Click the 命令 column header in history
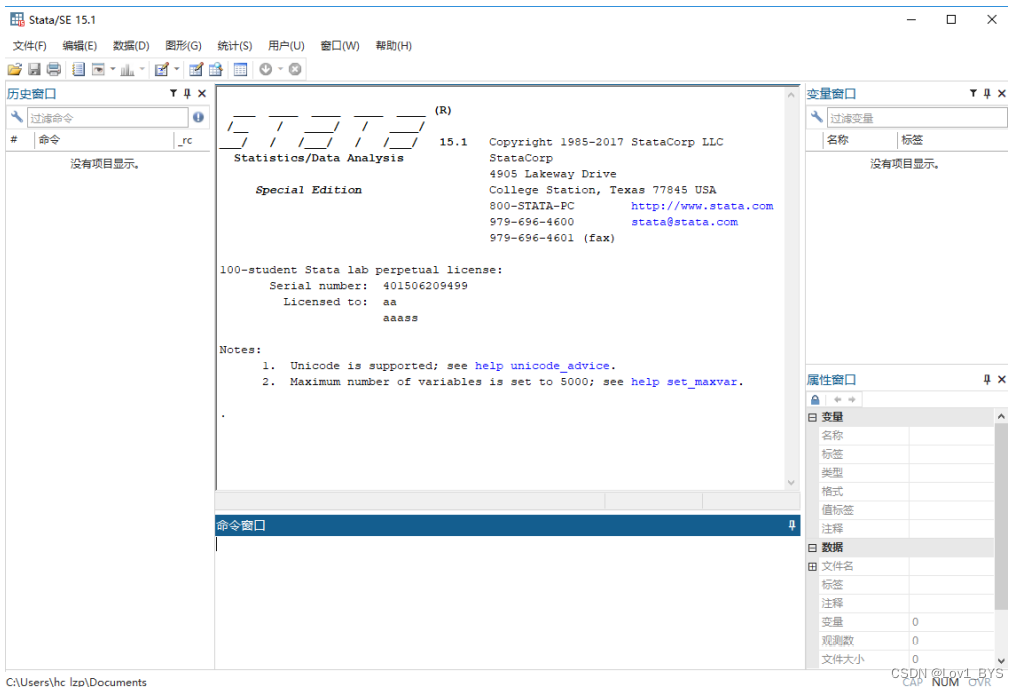 [104, 140]
